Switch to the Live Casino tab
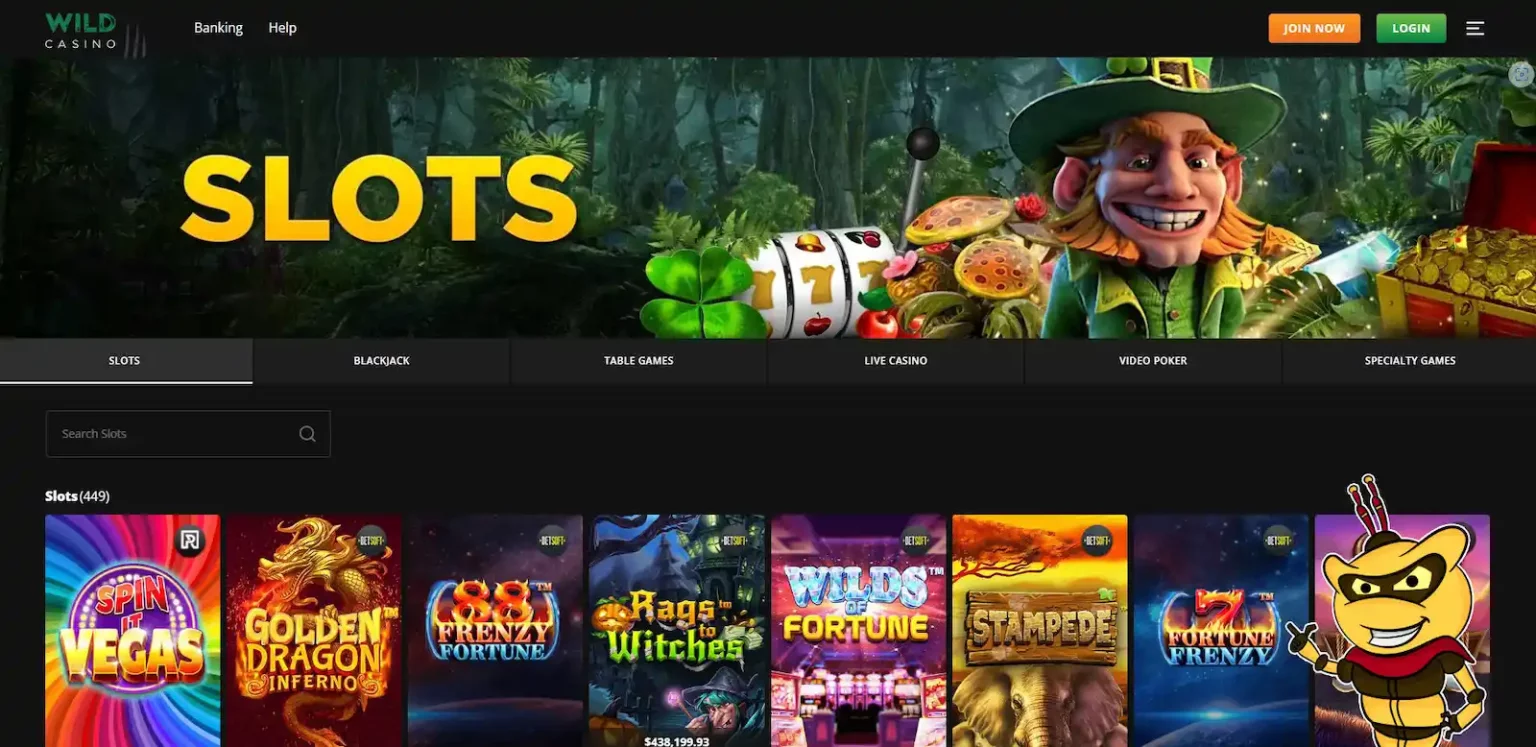The image size is (1536, 747). pyautogui.click(x=896, y=361)
